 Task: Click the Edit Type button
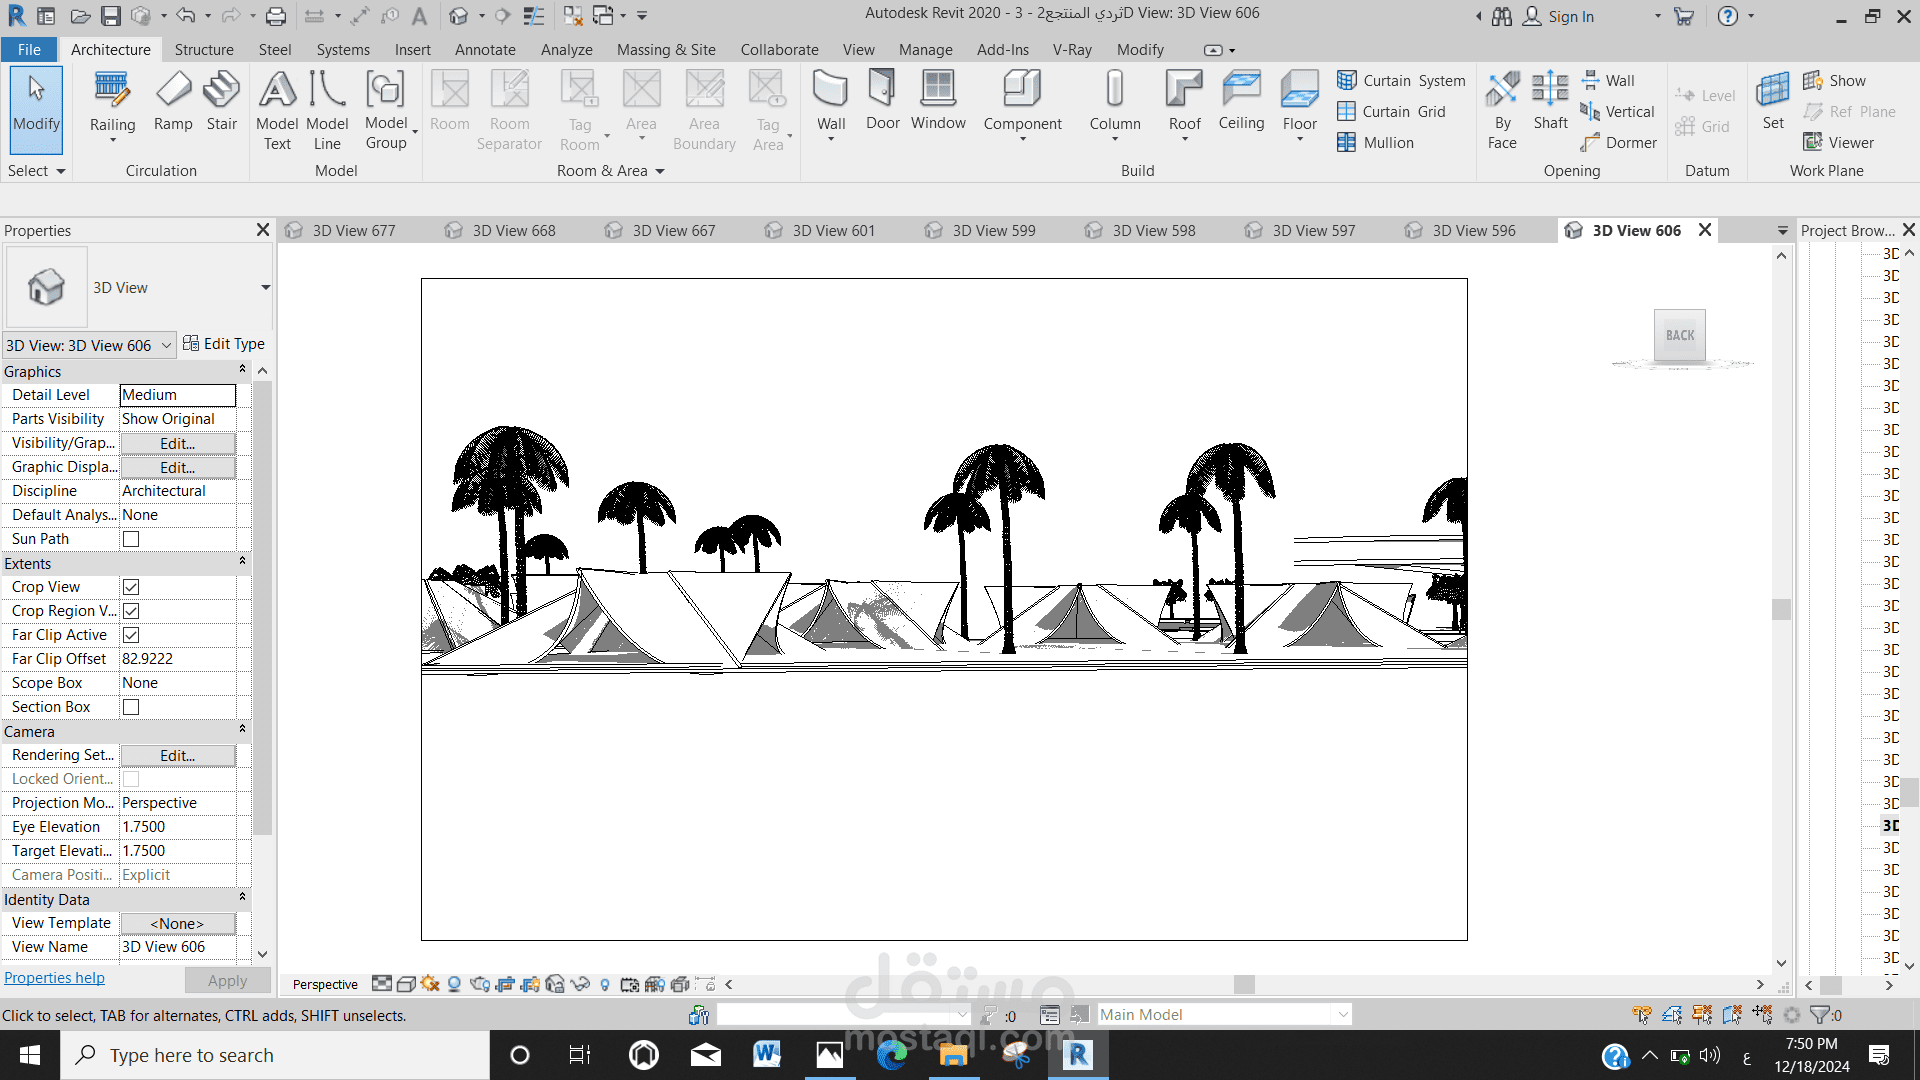[x=224, y=344]
